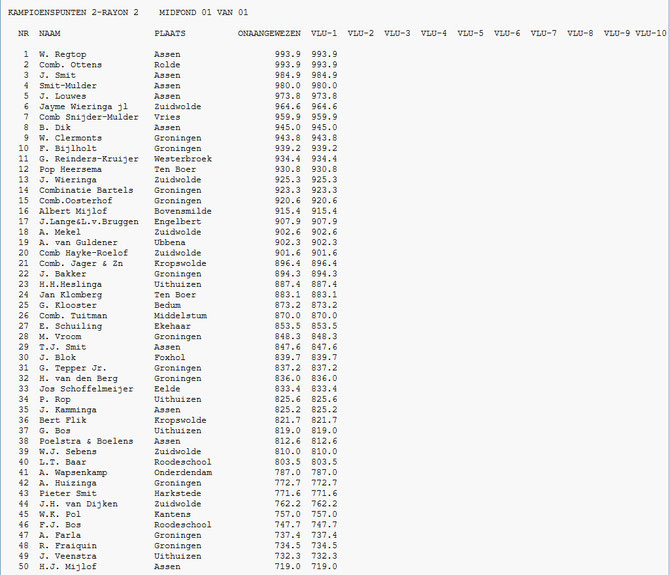Click the VLU-6 column header
Screen dimensions: 670x575
[x=507, y=33]
